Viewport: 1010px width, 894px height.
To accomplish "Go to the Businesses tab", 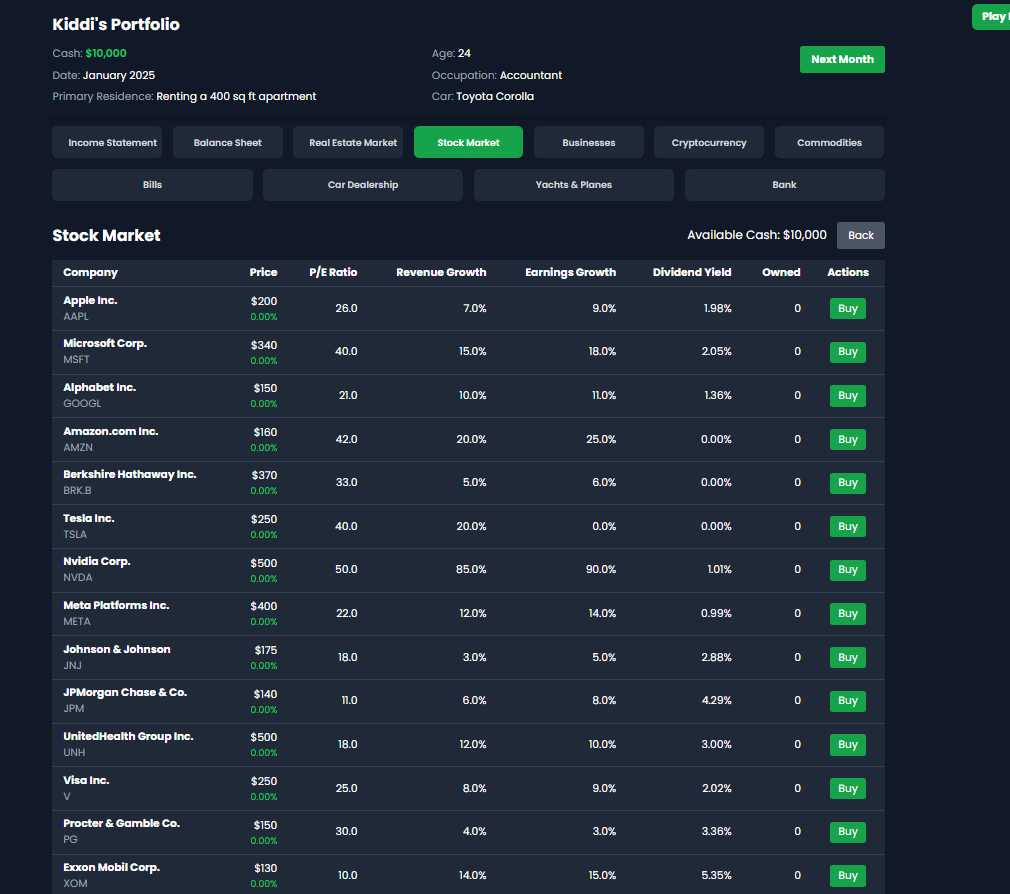I will pos(589,142).
